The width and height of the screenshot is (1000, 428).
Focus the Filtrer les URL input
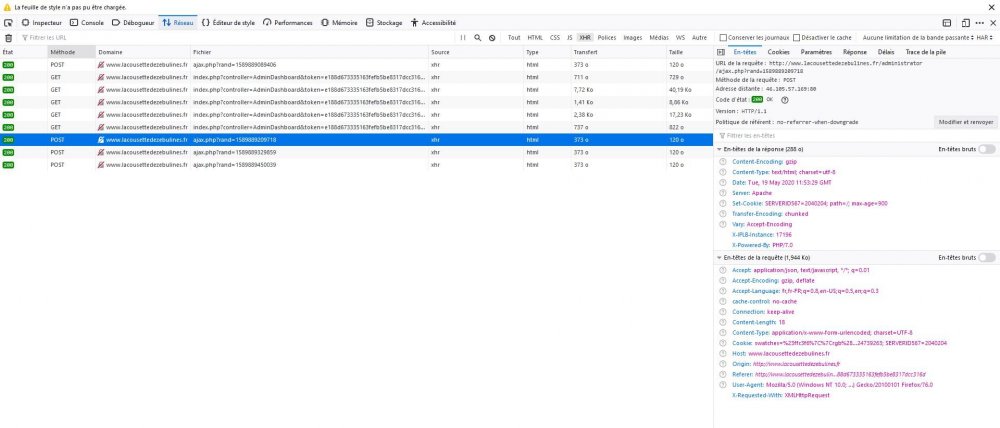point(236,38)
